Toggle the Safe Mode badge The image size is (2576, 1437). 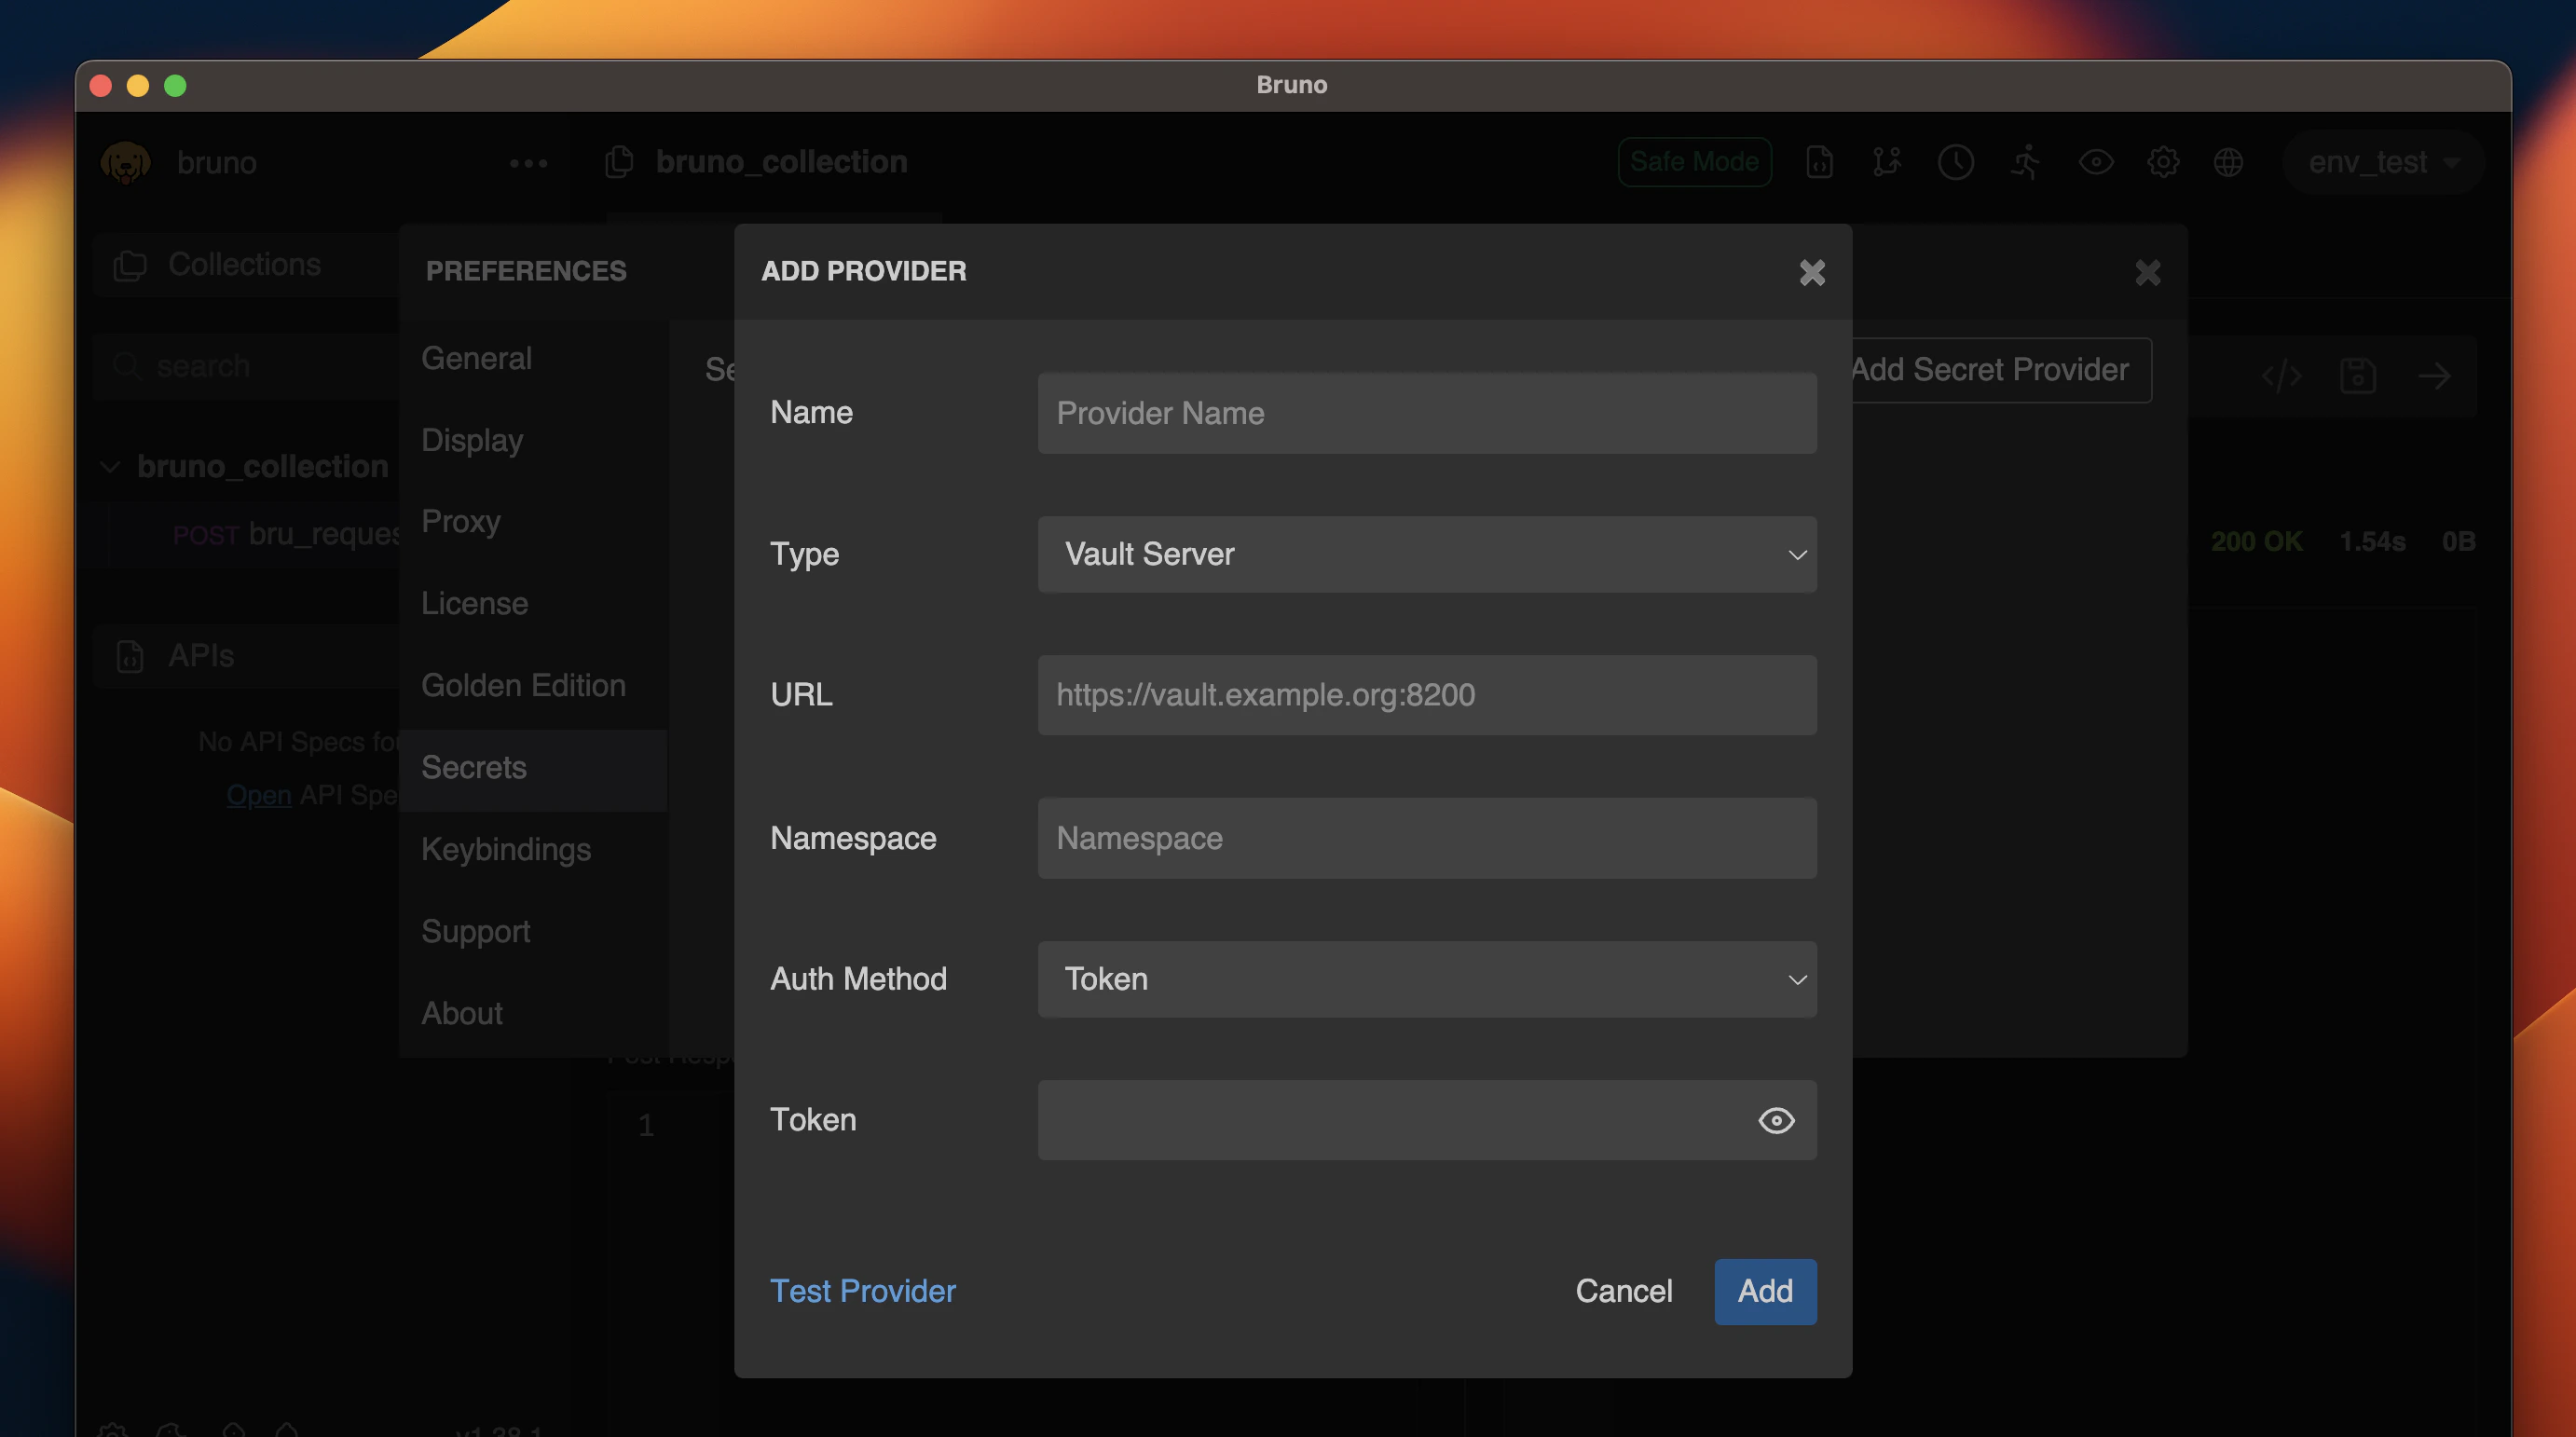[1694, 162]
